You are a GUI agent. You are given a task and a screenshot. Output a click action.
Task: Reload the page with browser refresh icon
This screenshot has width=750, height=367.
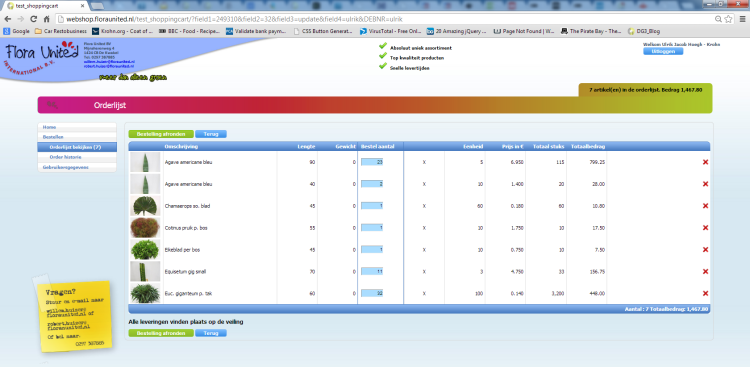pyautogui.click(x=33, y=19)
